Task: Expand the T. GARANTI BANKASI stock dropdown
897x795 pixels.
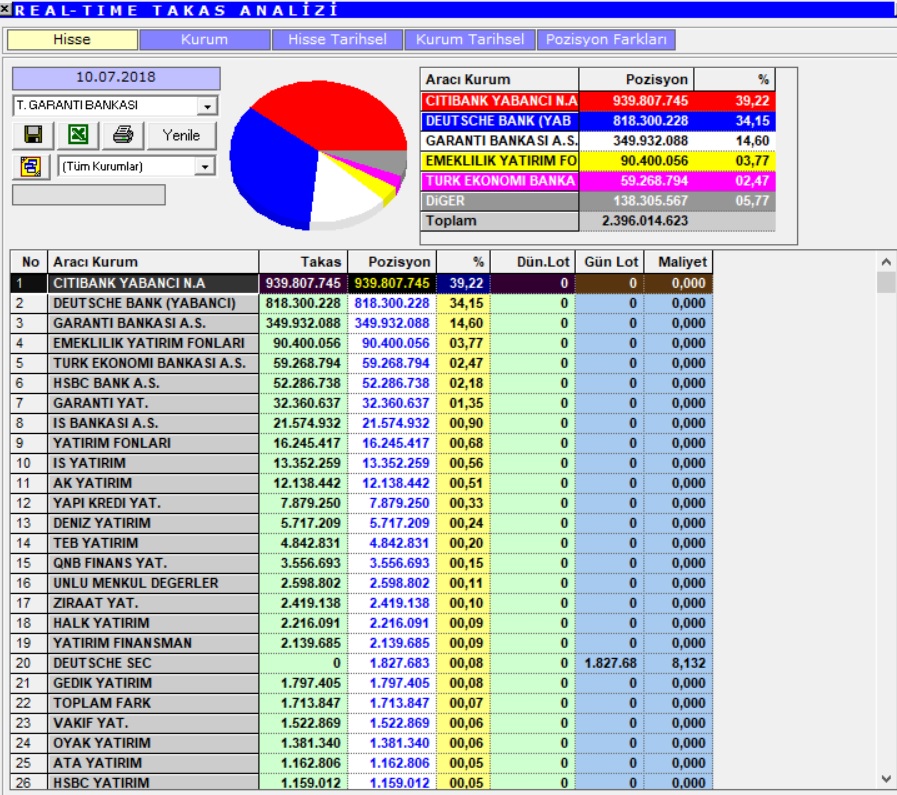Action: pos(207,106)
